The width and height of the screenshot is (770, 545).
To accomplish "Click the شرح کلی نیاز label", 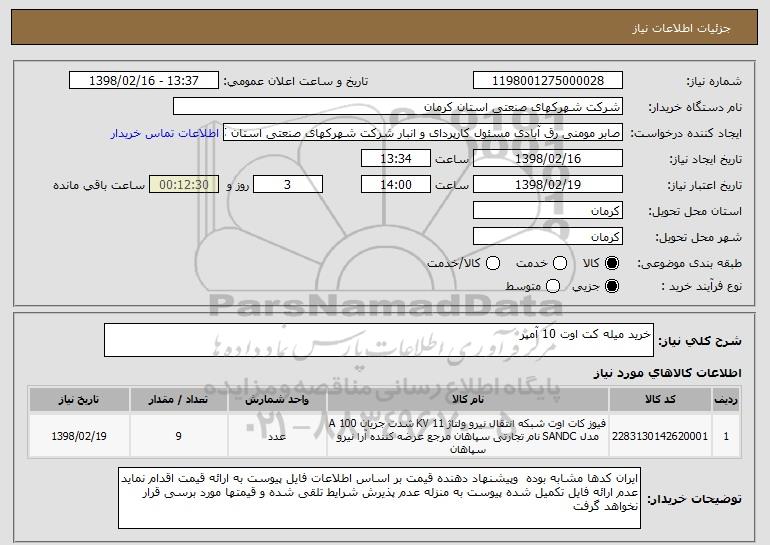I will [x=700, y=341].
